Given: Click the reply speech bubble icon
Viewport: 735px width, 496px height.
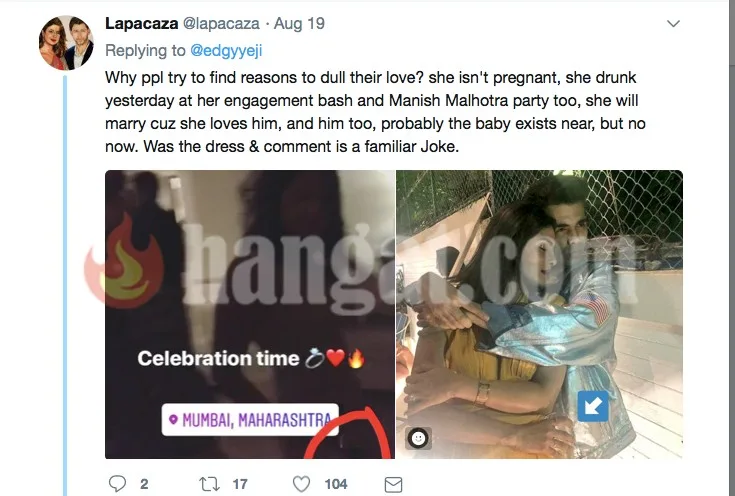Looking at the screenshot, I should click(117, 483).
